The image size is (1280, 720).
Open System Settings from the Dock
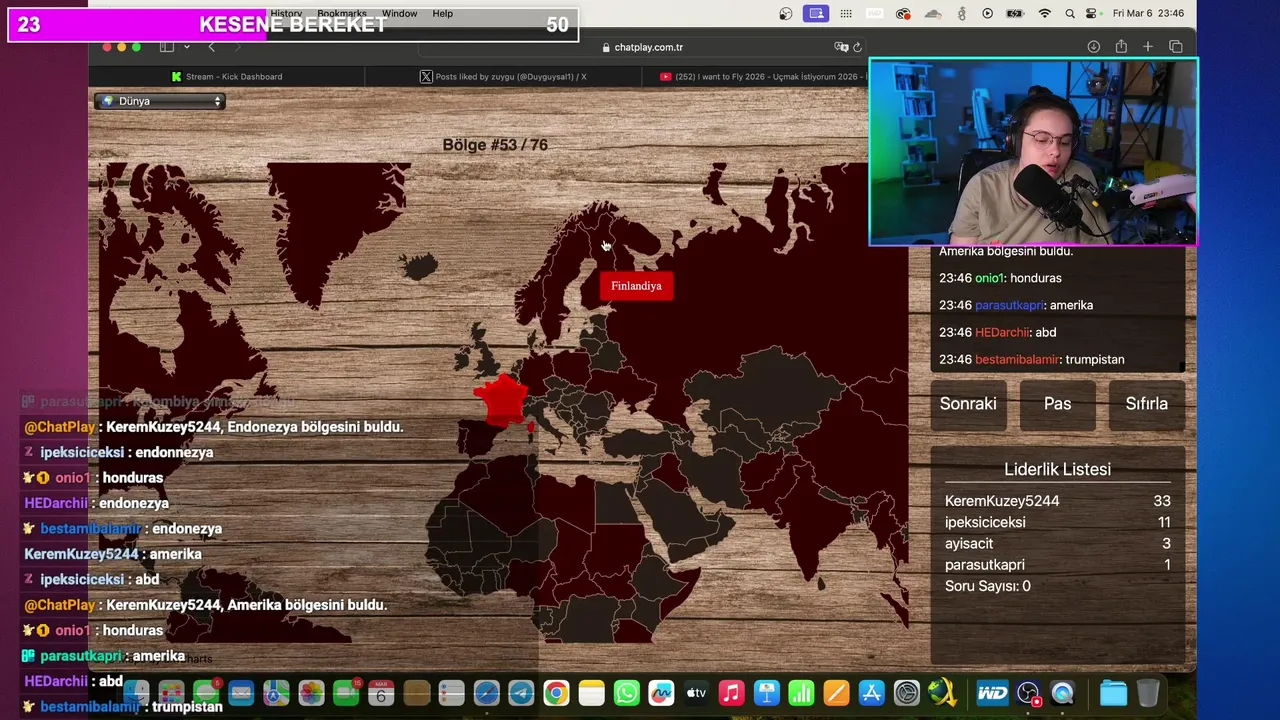click(x=906, y=693)
